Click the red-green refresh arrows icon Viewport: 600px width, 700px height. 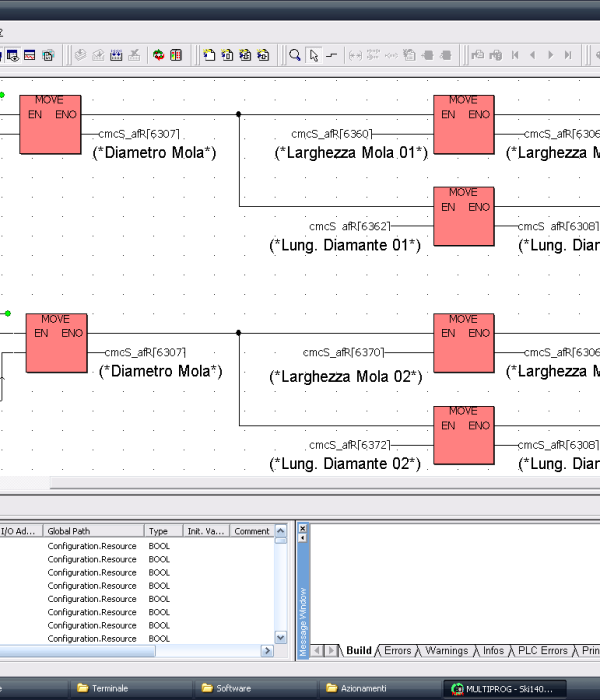click(159, 55)
